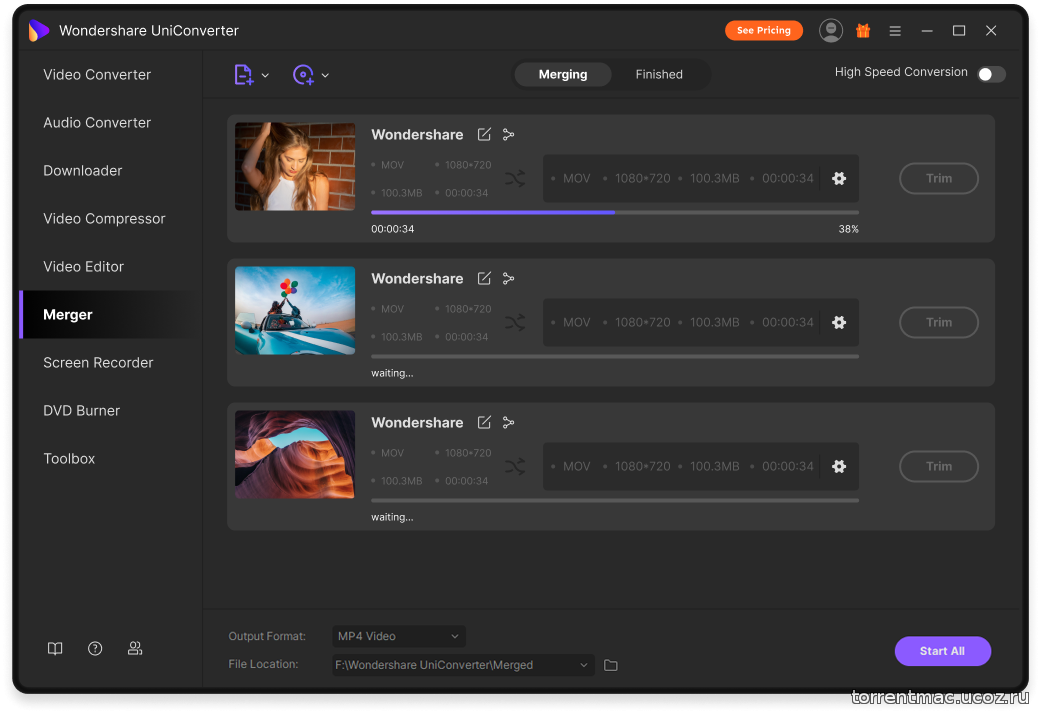The image size is (1041, 714).
Task: Open the hamburger menu icon
Action: pos(895,31)
